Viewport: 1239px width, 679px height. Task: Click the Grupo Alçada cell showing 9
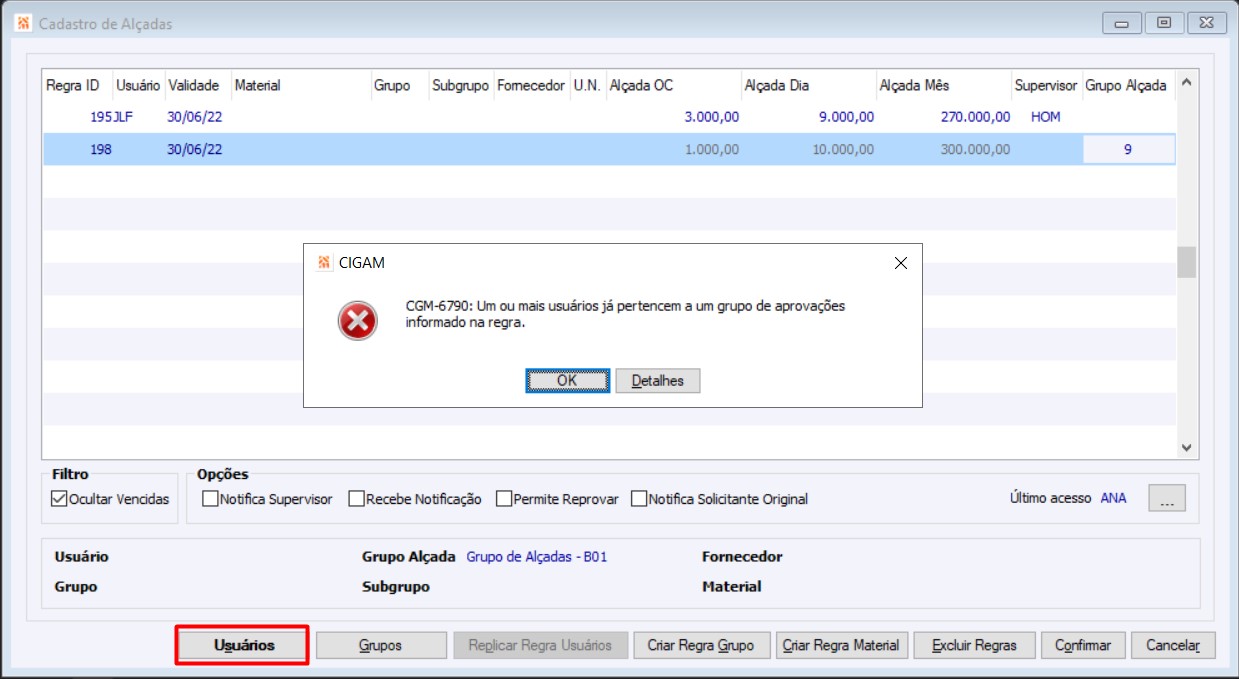pyautogui.click(x=1128, y=150)
